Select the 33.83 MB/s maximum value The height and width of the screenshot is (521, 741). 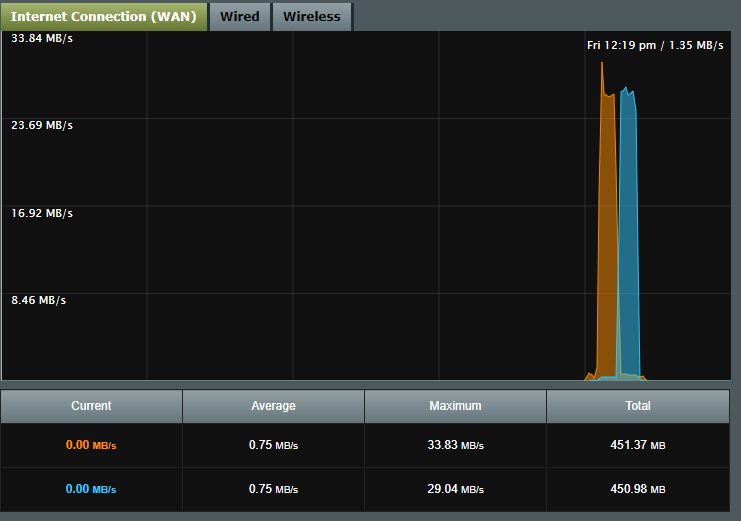click(455, 445)
